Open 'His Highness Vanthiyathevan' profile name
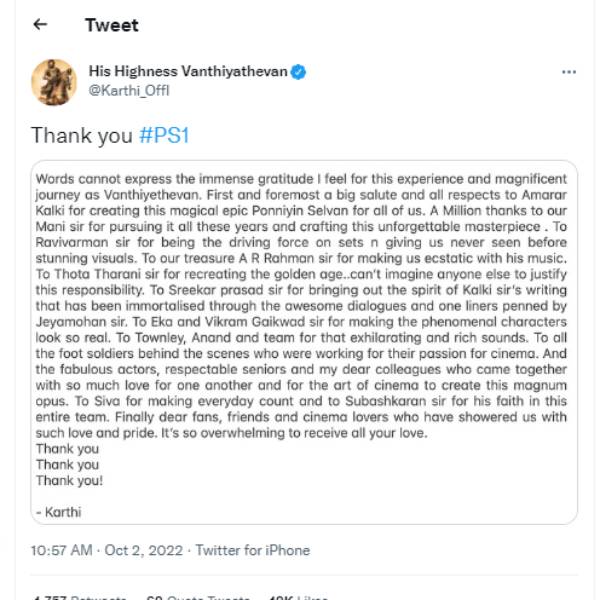Screen dimensions: 600x600 tap(187, 71)
